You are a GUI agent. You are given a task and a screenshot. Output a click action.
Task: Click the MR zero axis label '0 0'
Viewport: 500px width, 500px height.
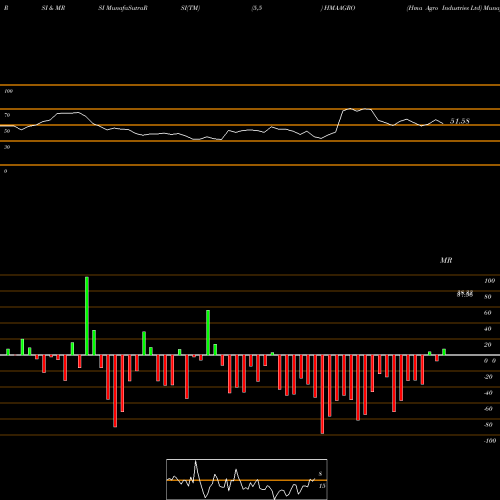(490, 361)
